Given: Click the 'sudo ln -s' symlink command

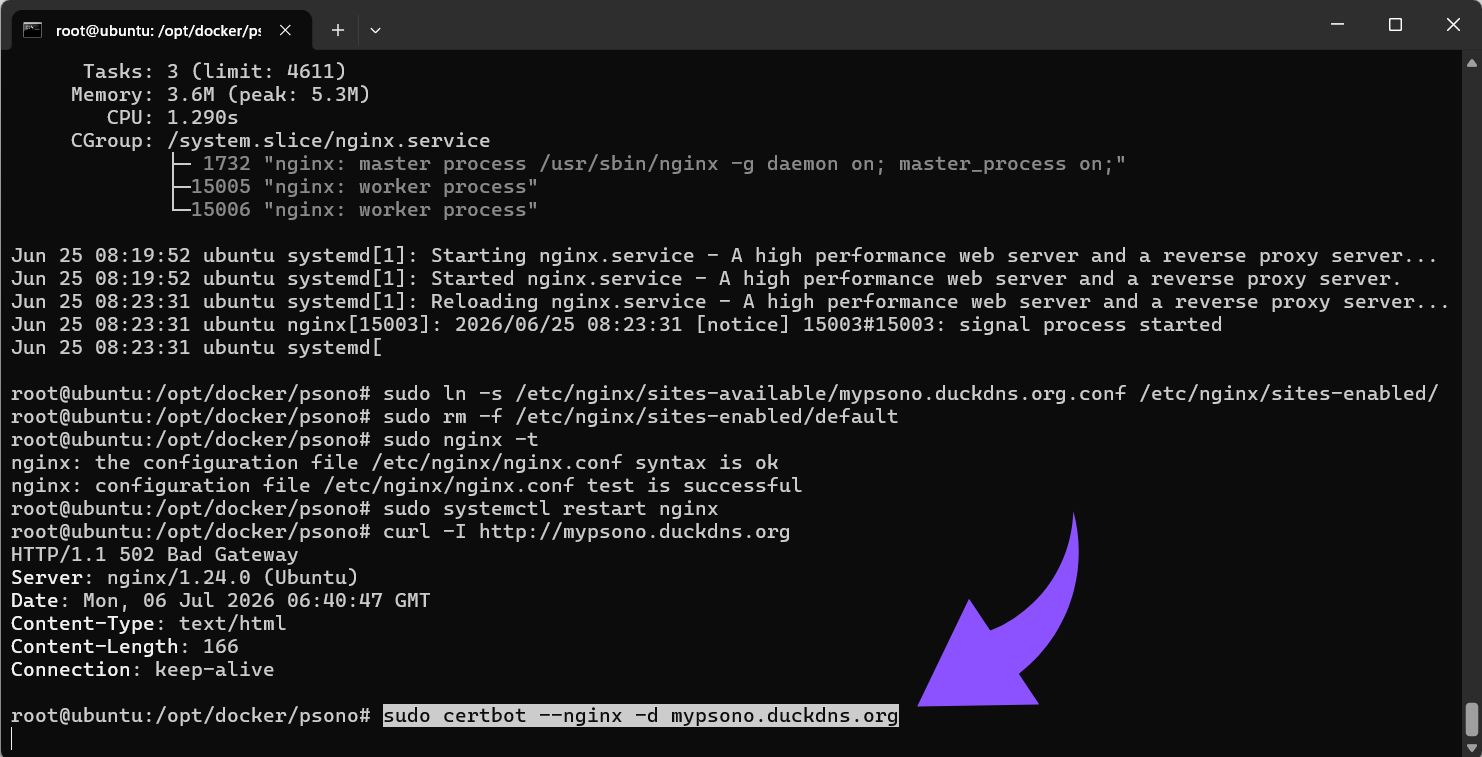Looking at the screenshot, I should click(x=911, y=394).
